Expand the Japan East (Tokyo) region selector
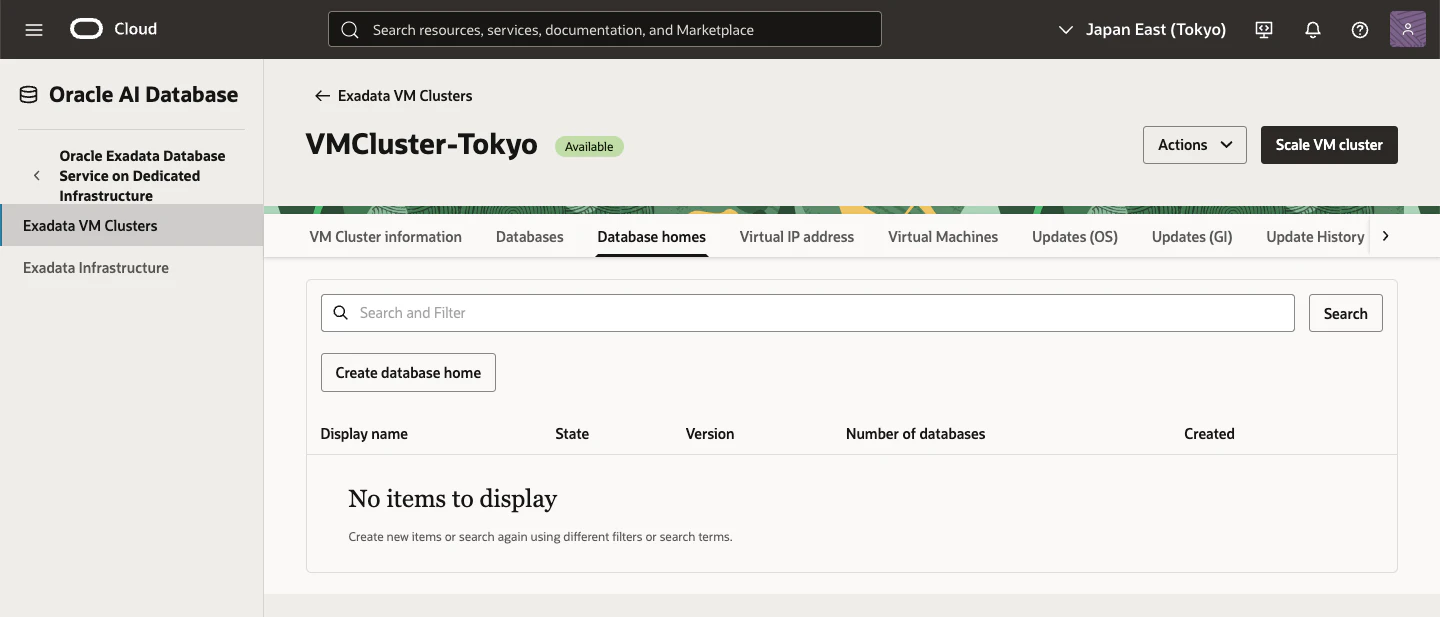Screen dimensions: 1440x617 click(x=1142, y=30)
